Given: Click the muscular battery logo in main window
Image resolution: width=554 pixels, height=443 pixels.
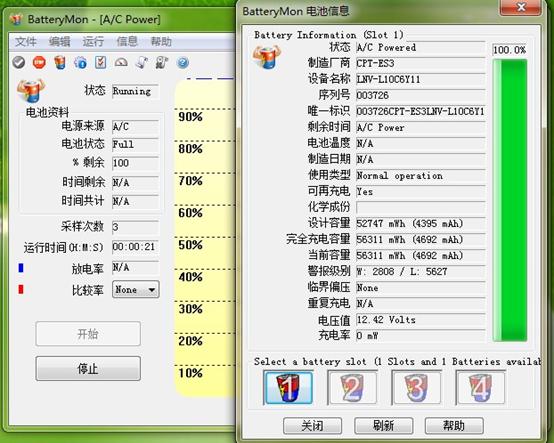Looking at the screenshot, I should (x=31, y=90).
